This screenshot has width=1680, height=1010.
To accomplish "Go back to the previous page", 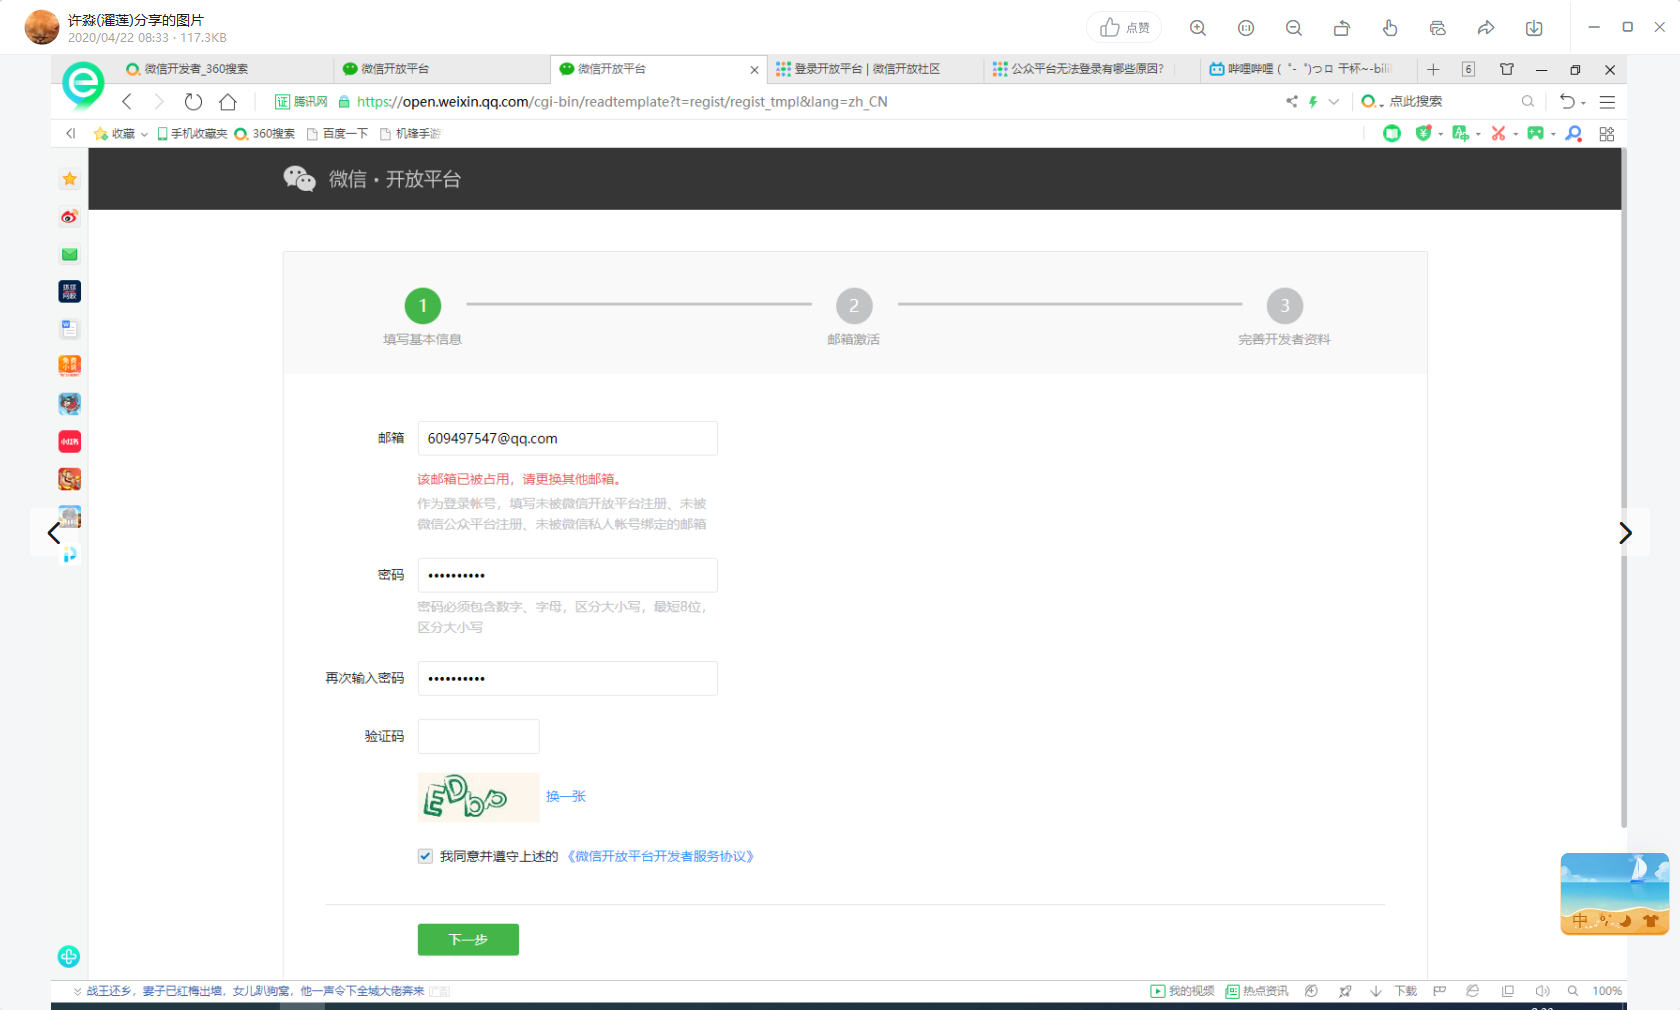I will tap(127, 102).
